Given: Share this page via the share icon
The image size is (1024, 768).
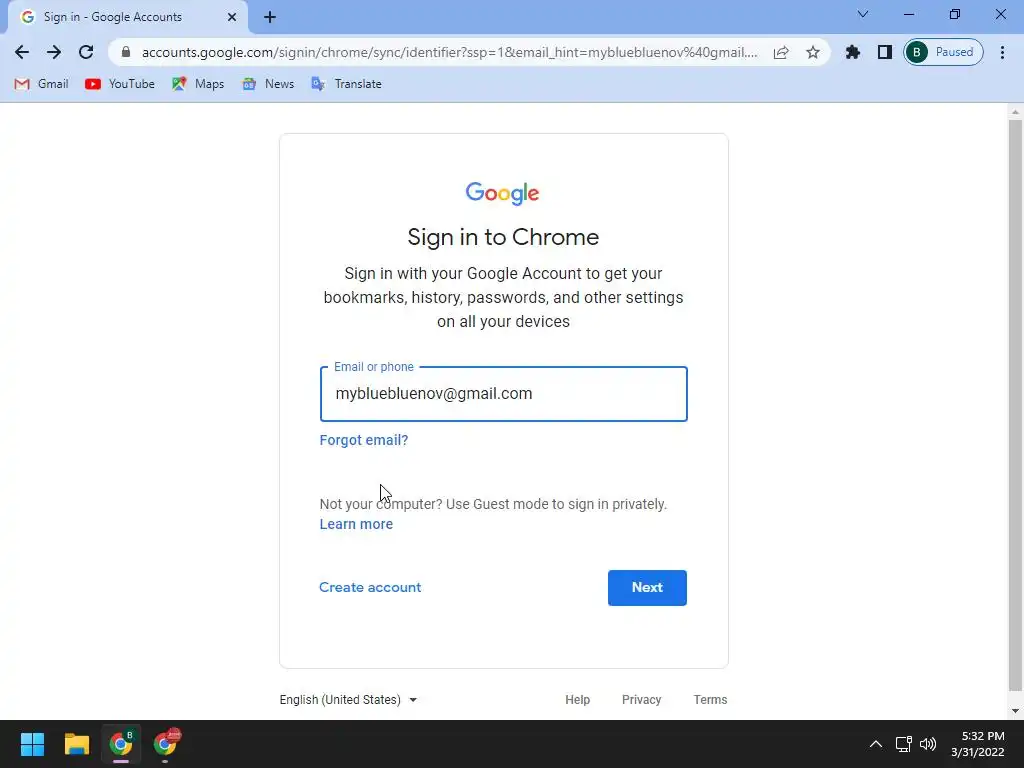Looking at the screenshot, I should 781,52.
